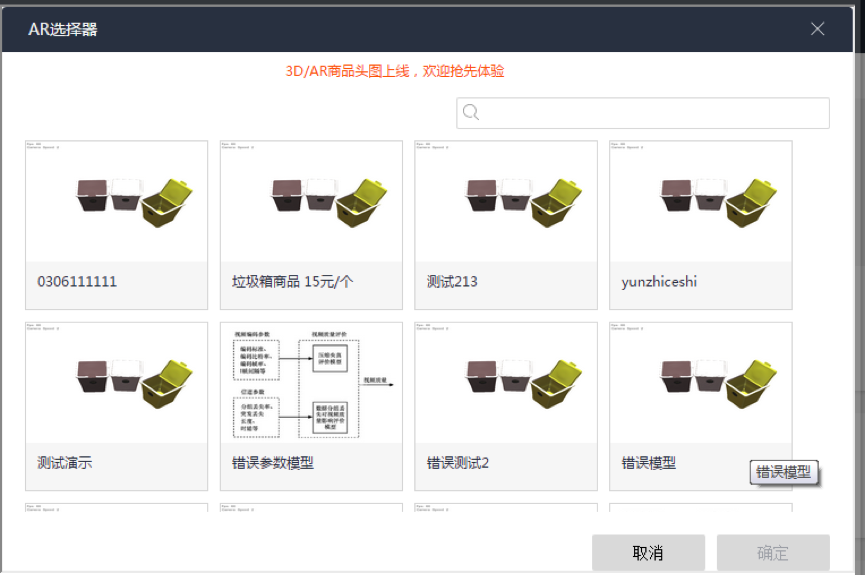Click the magnifier icon in the search box
The image size is (866, 576).
click(470, 112)
